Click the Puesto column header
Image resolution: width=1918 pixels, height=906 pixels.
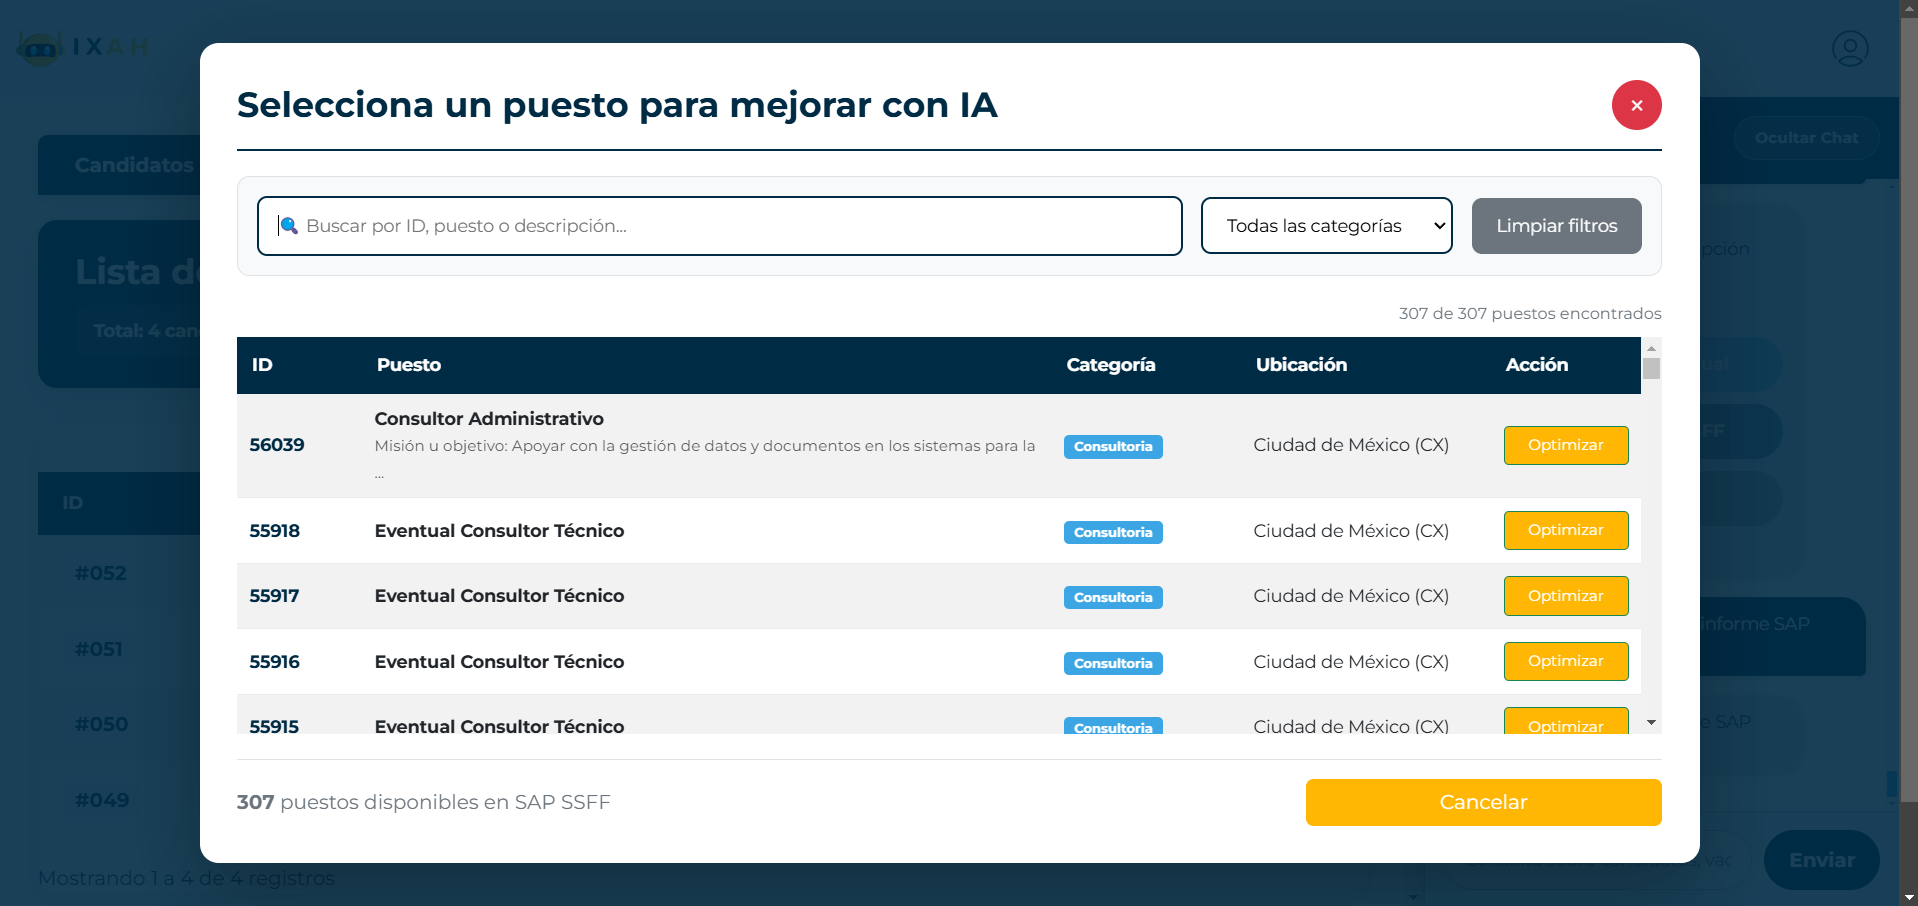pos(409,365)
